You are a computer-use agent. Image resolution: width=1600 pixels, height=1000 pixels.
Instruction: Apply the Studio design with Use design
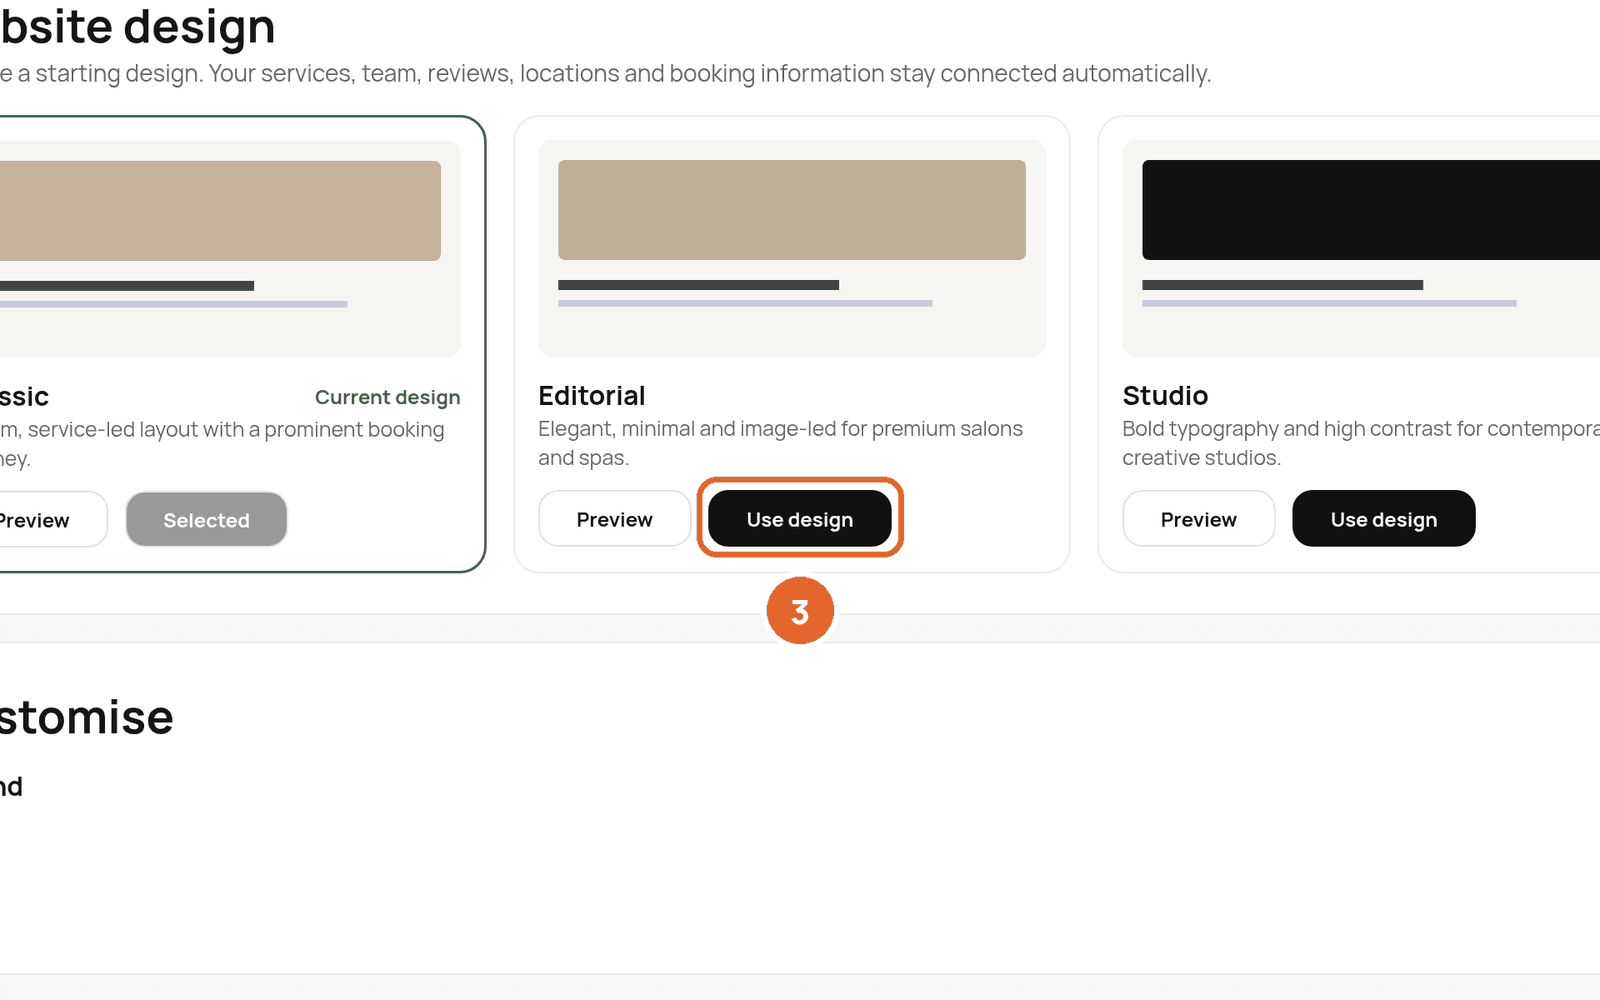[x=1383, y=519]
